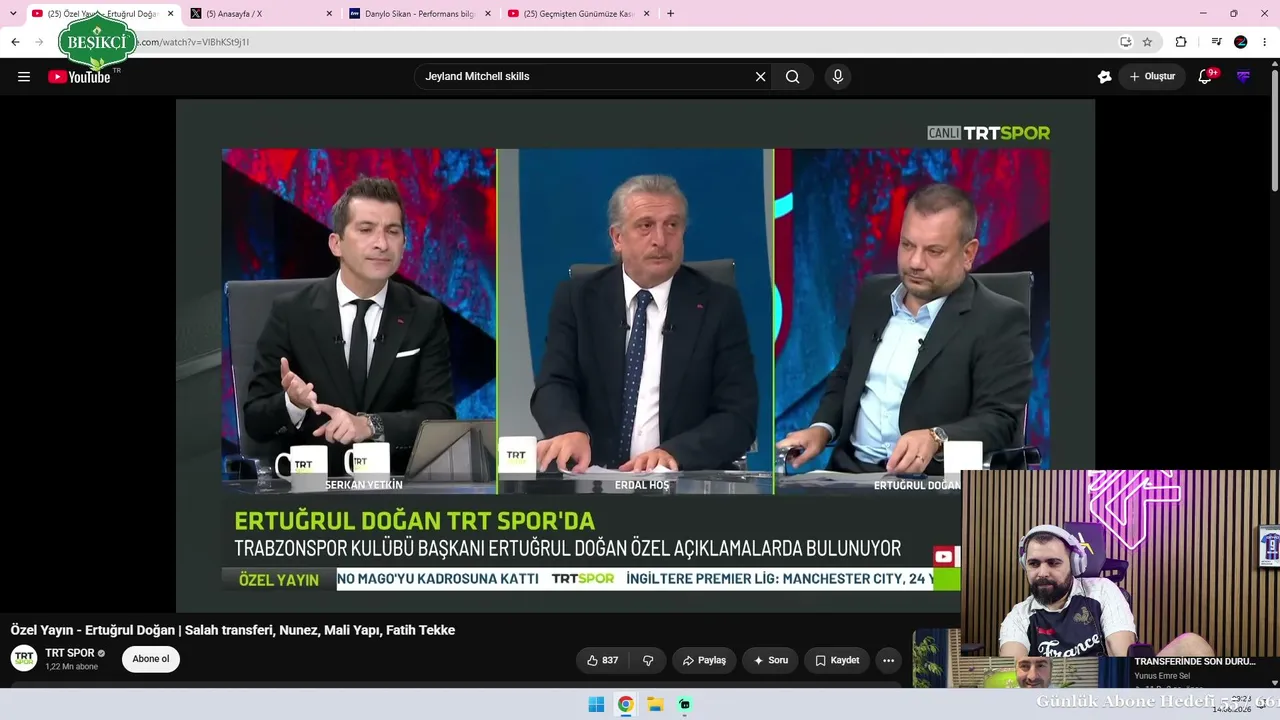Open the YouTube account avatar menu
1280x720 pixels.
click(x=1243, y=77)
